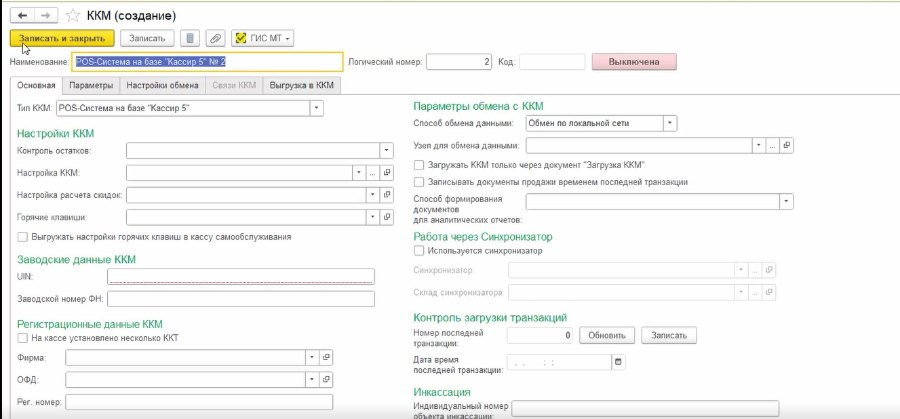This screenshot has width=900, height=419.
Task: Open the ГИС МТ toolbar menu
Action: pos(263,38)
